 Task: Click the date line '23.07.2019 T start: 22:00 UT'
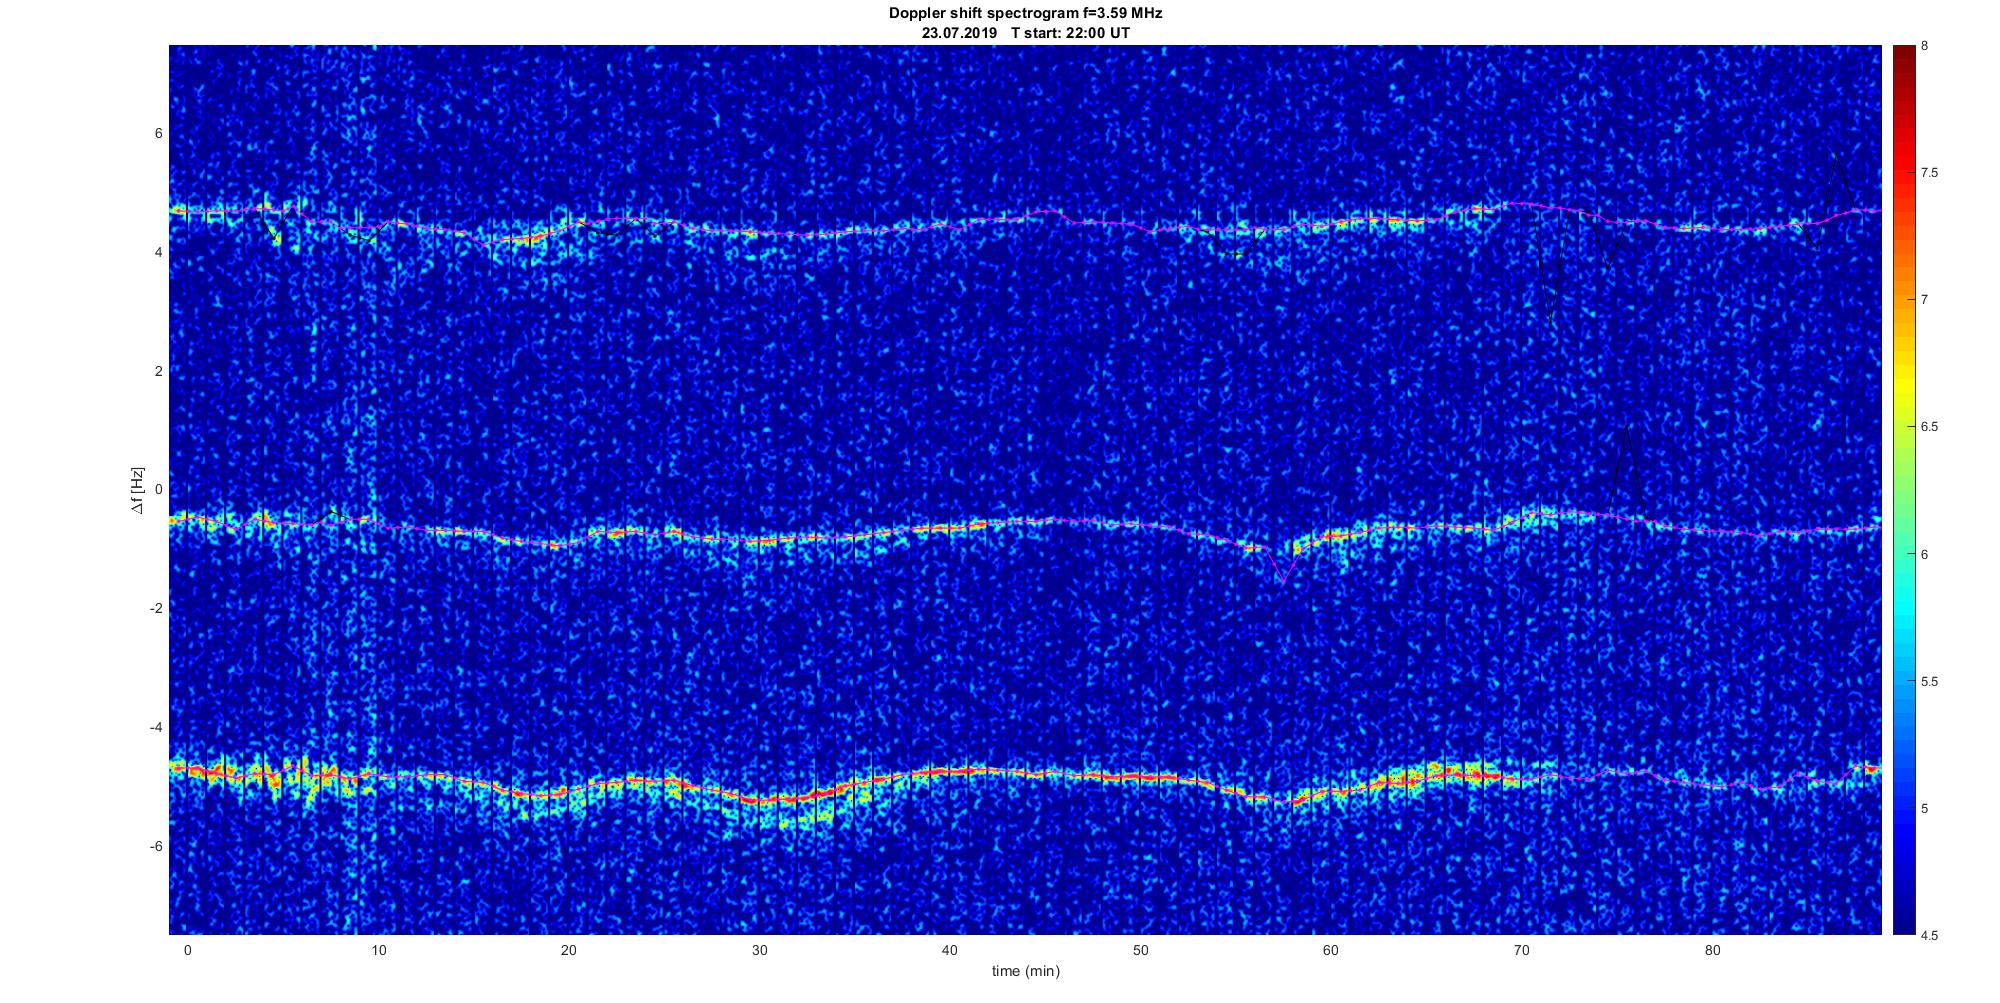pos(1026,32)
